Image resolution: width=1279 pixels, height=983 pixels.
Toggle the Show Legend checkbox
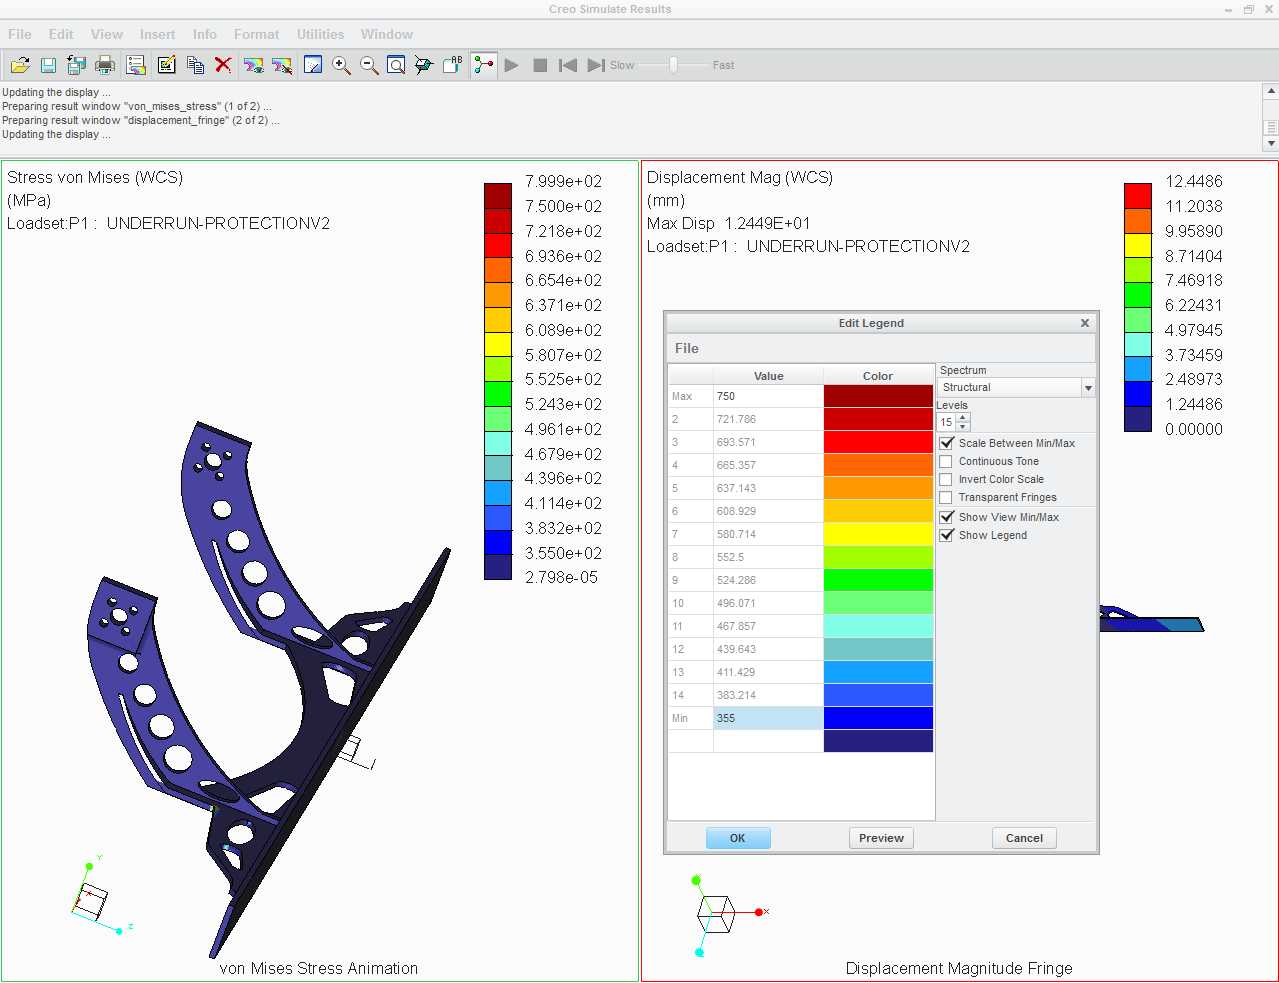[x=946, y=535]
